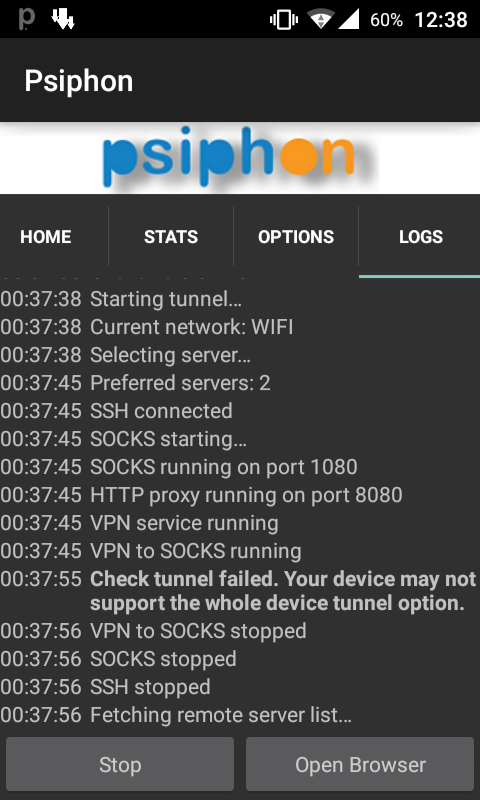Stop the tunnel with Stop button

pos(120,764)
